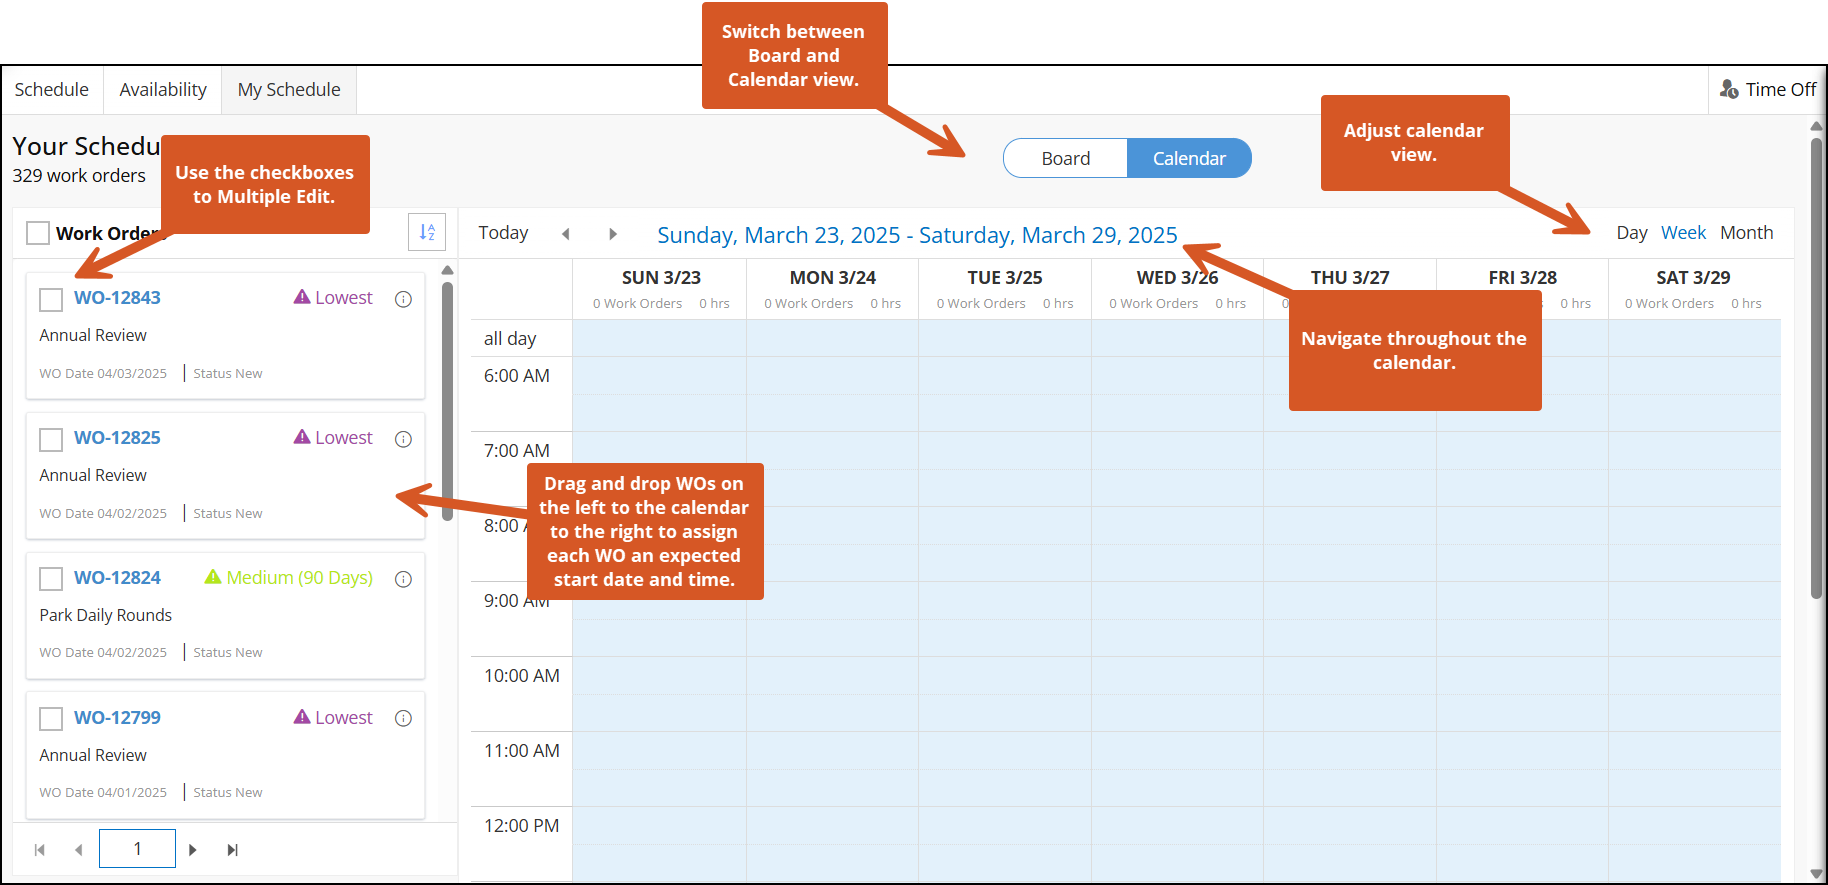This screenshot has height=885, width=1828.
Task: Tick the WO-12824 checkbox
Action: [x=51, y=579]
